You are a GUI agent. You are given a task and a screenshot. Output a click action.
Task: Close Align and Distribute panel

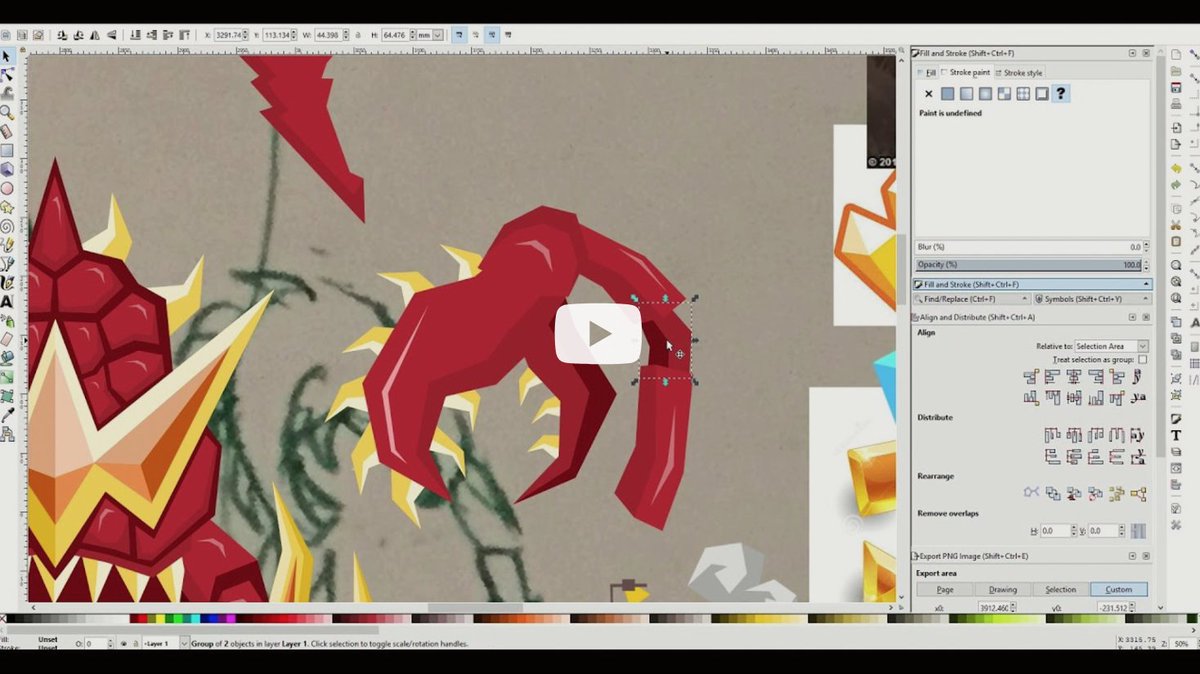(1146, 317)
